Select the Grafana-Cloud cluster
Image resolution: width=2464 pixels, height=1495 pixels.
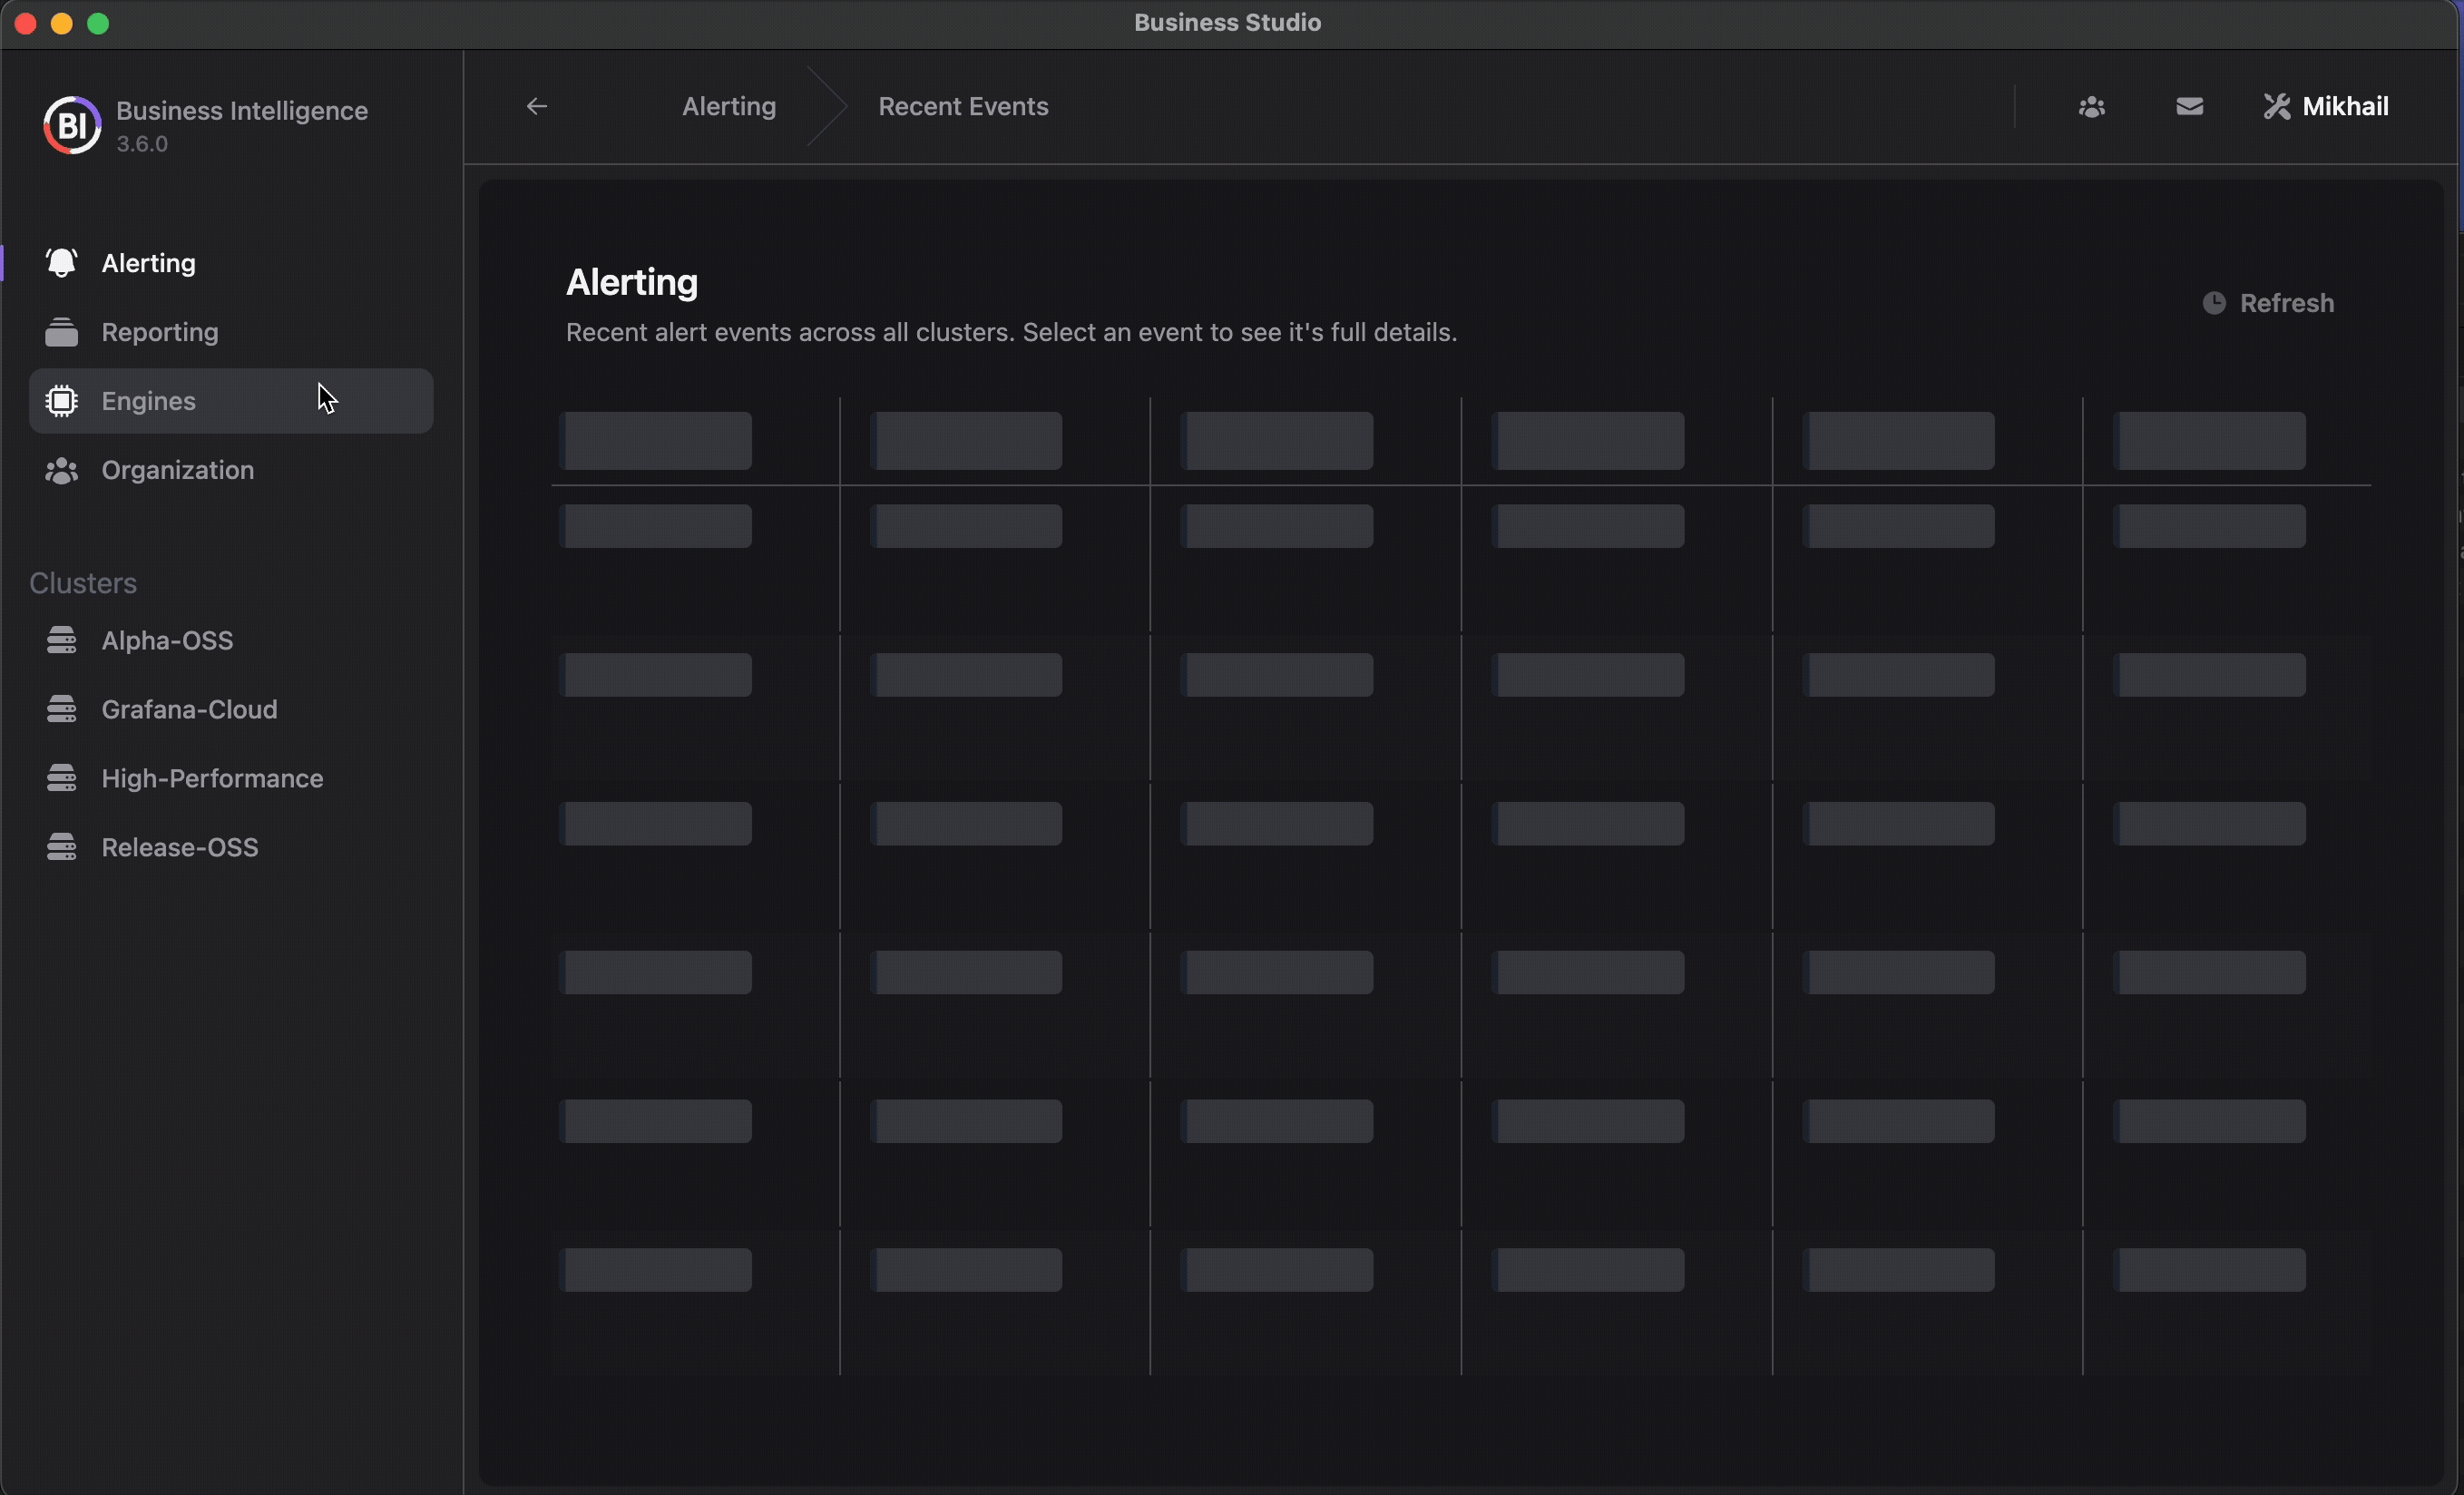point(231,709)
